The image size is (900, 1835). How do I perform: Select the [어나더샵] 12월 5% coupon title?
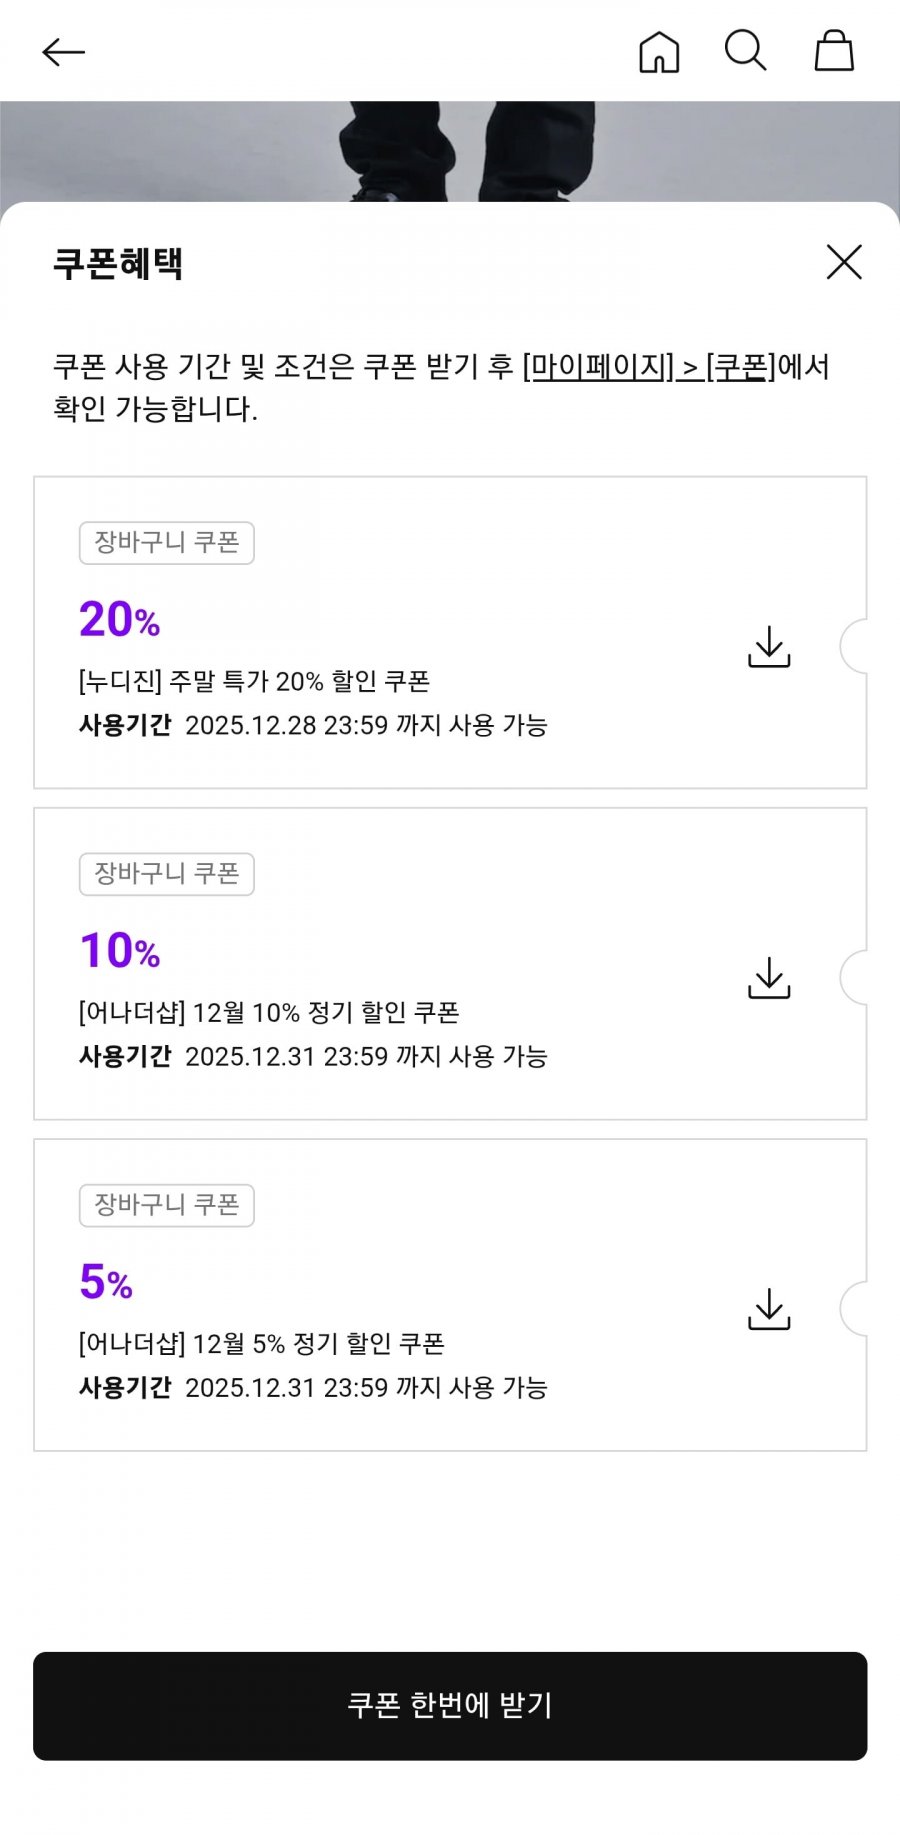click(261, 1344)
